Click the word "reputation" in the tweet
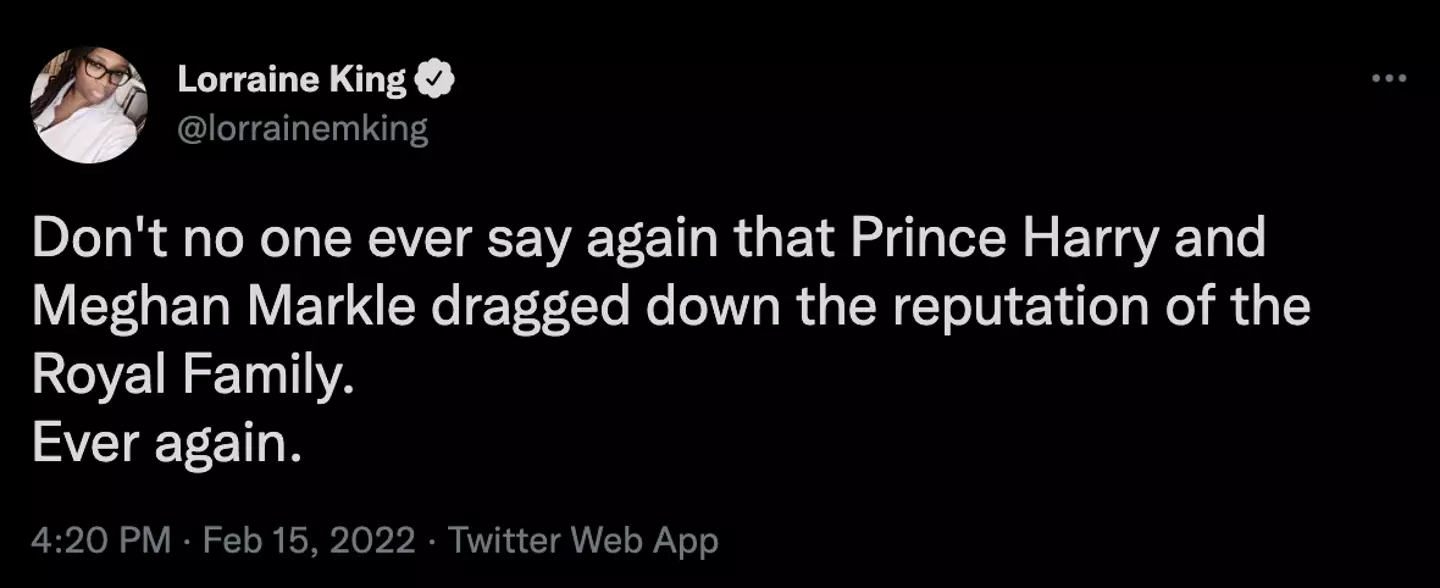This screenshot has width=1440, height=588. pyautogui.click(x=1021, y=309)
